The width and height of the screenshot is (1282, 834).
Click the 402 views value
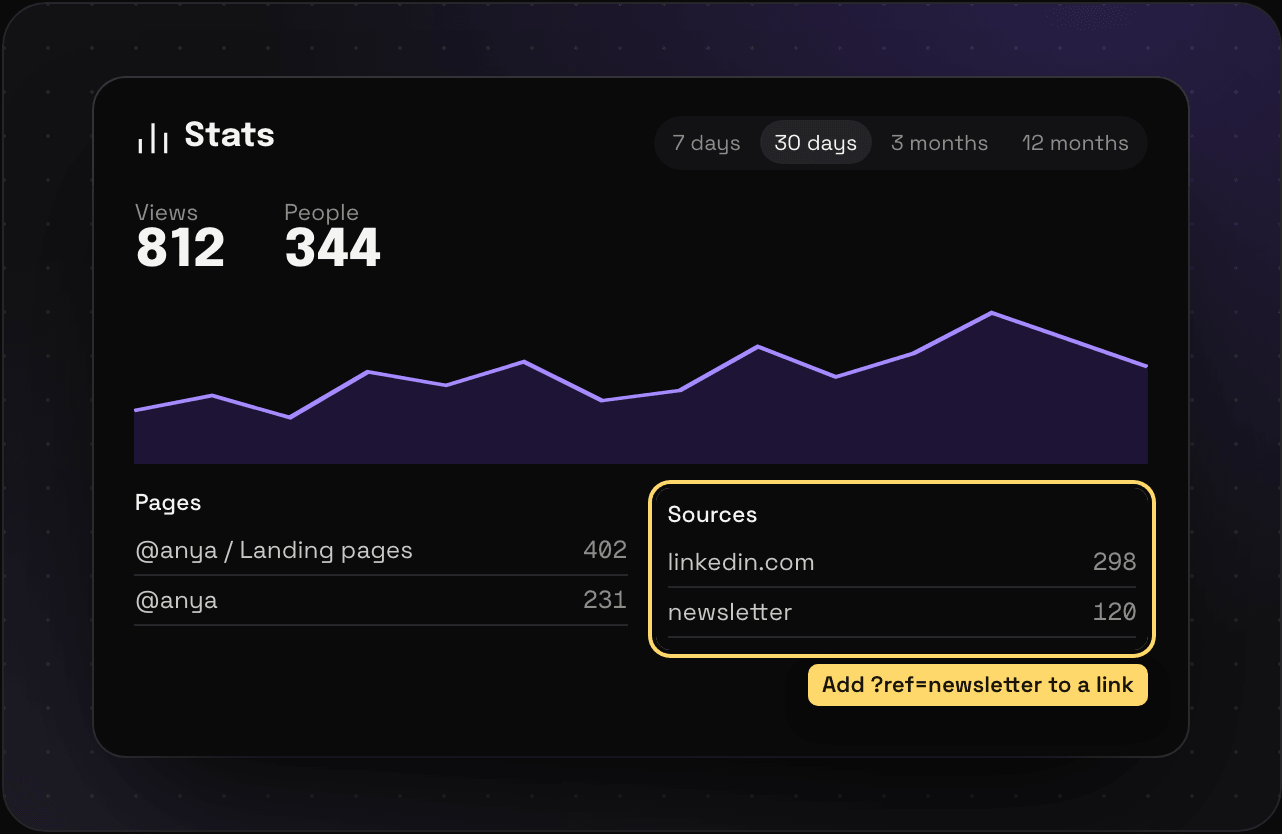click(605, 550)
